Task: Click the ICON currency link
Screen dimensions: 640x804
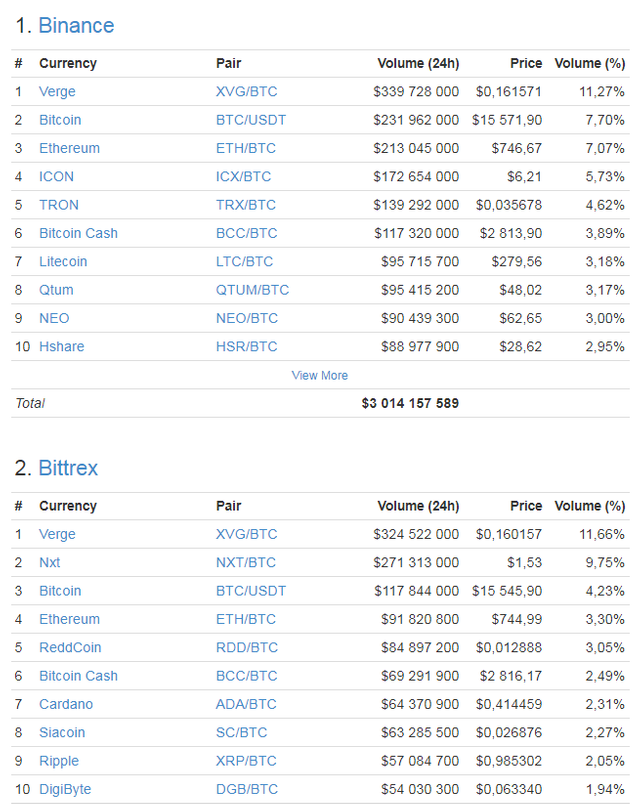Action: click(x=56, y=176)
